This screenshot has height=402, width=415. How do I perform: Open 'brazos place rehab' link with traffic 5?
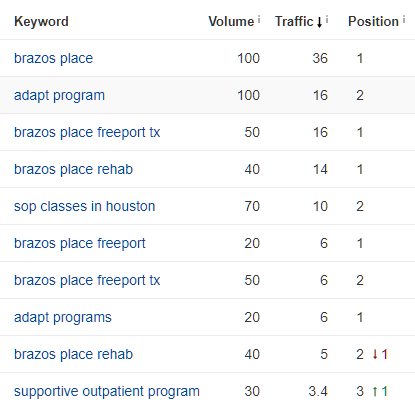pyautogui.click(x=73, y=354)
